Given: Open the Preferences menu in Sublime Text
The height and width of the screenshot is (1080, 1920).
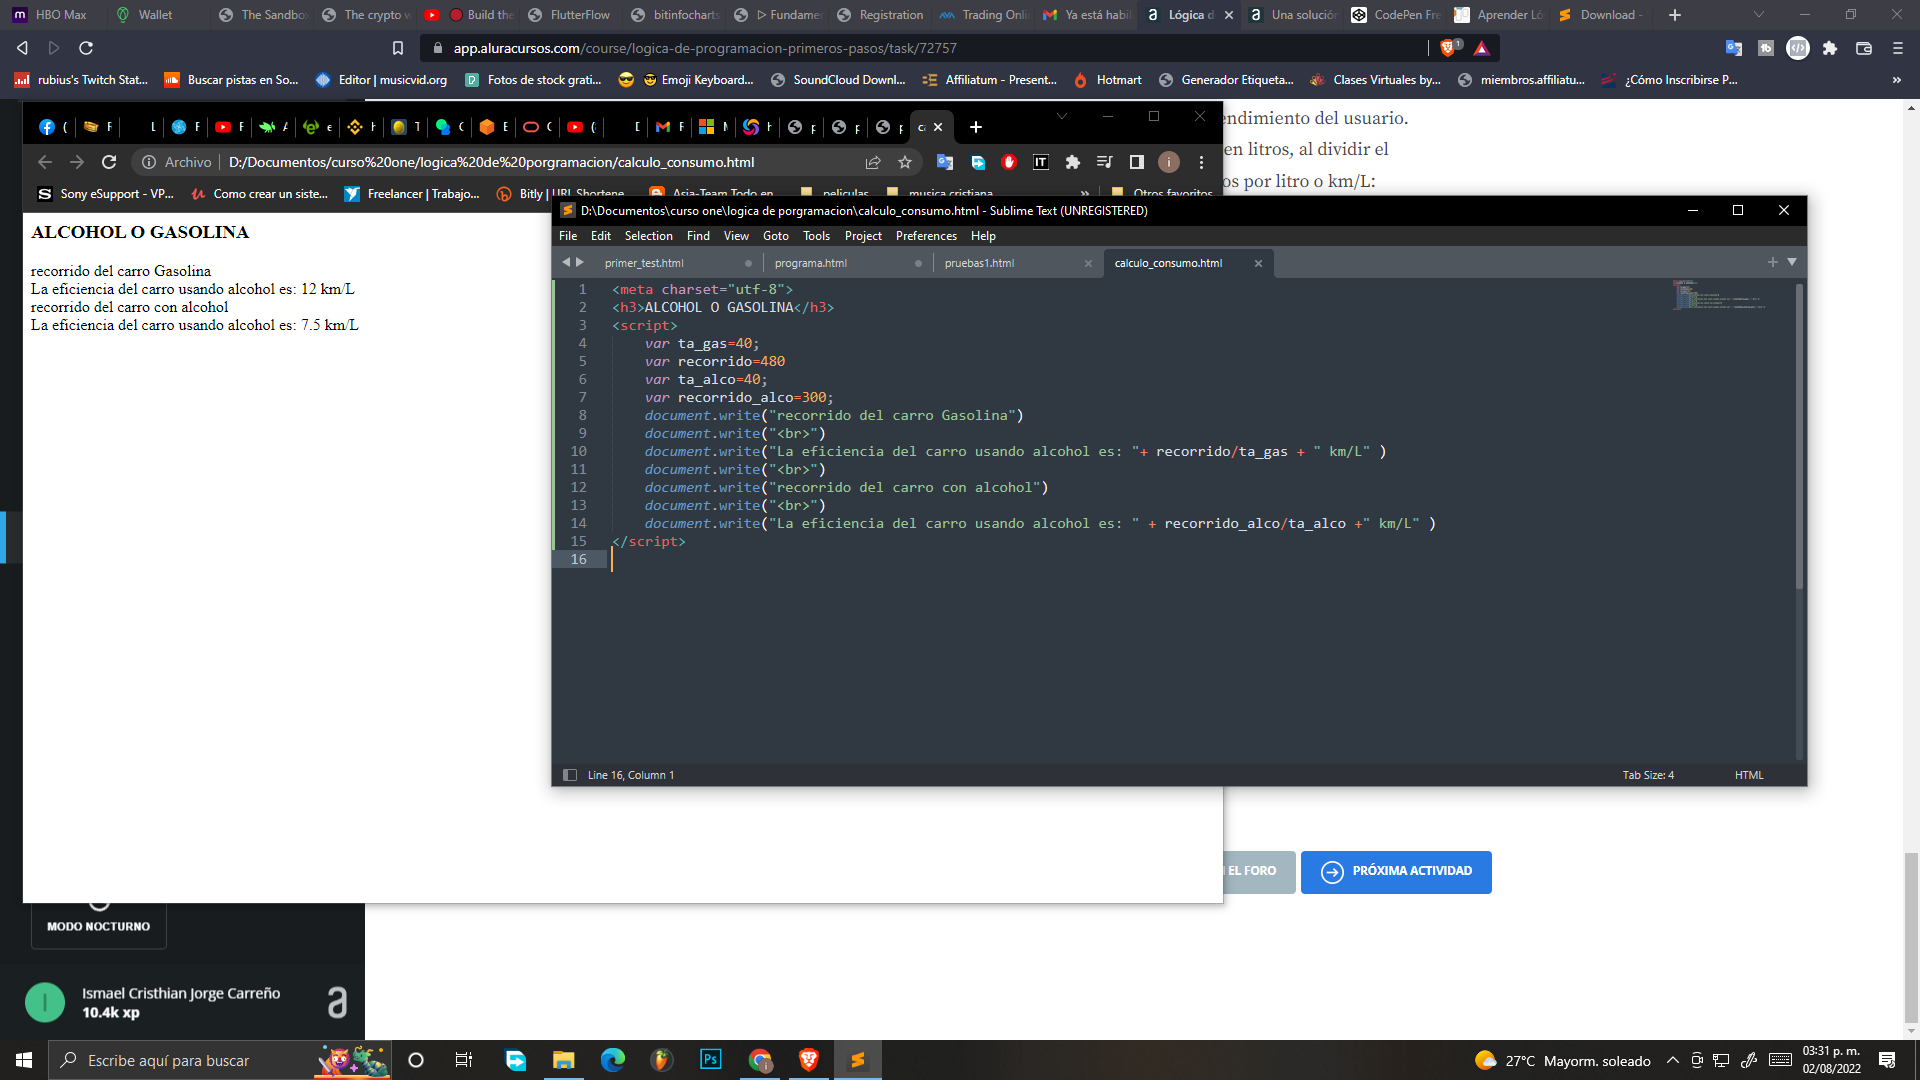Looking at the screenshot, I should point(926,236).
